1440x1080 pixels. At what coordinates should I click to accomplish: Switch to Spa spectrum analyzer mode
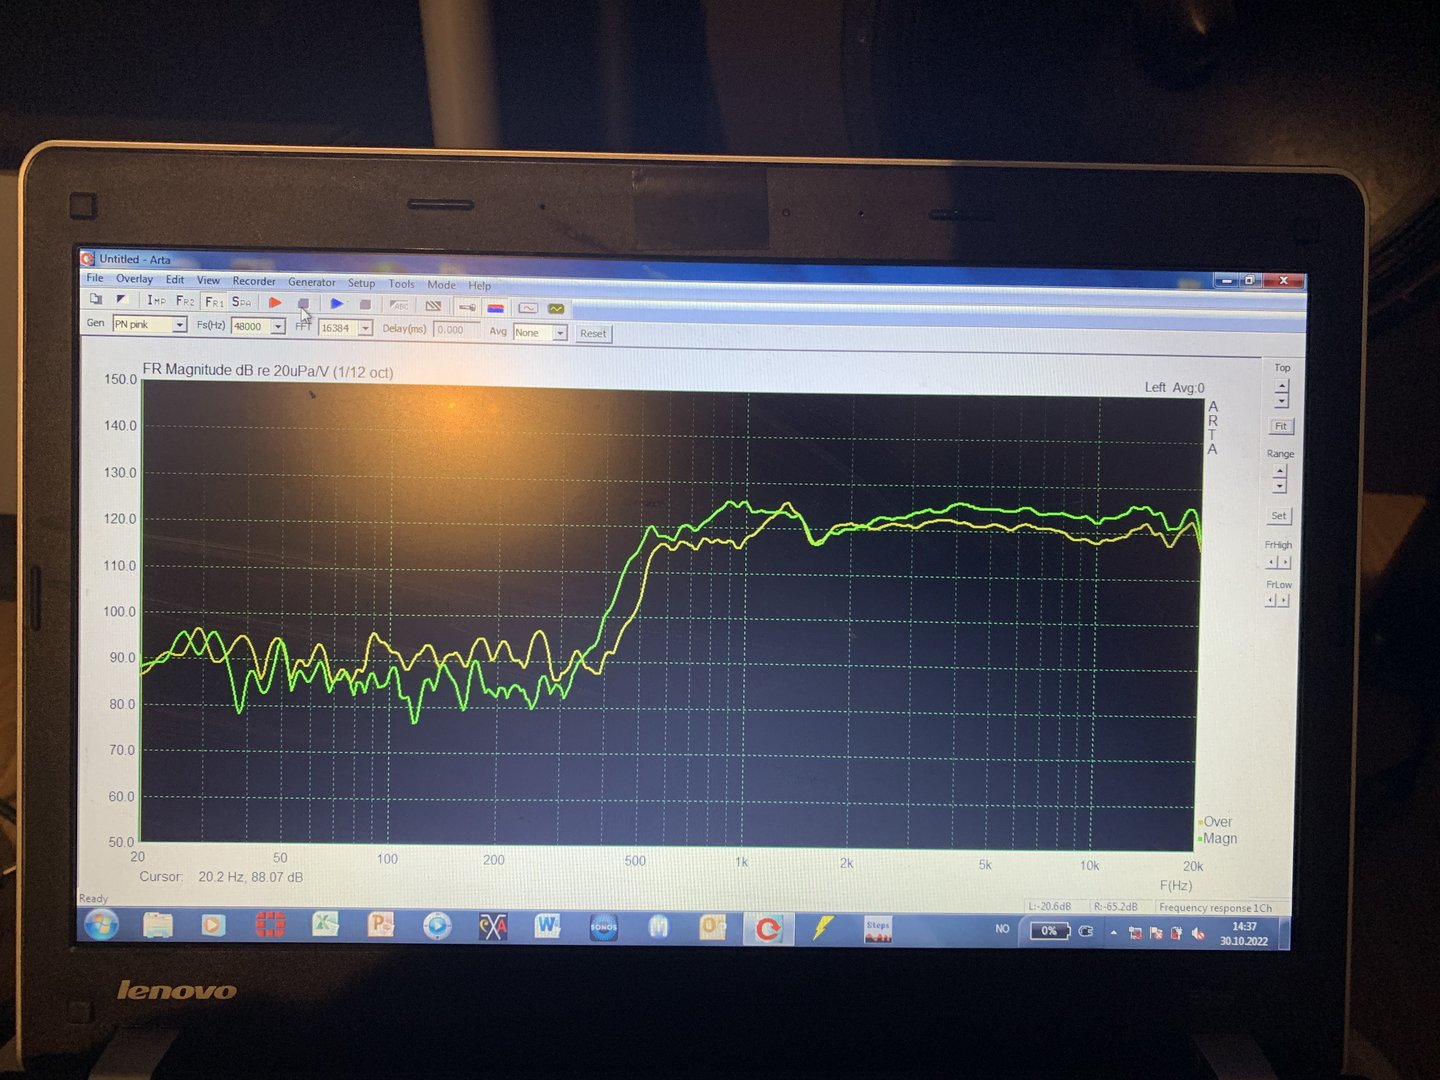pyautogui.click(x=242, y=302)
